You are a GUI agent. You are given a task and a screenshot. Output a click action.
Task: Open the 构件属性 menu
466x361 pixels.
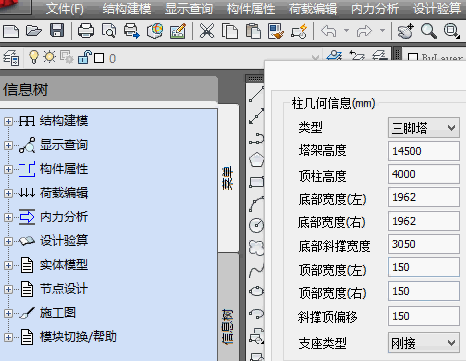[x=251, y=8]
